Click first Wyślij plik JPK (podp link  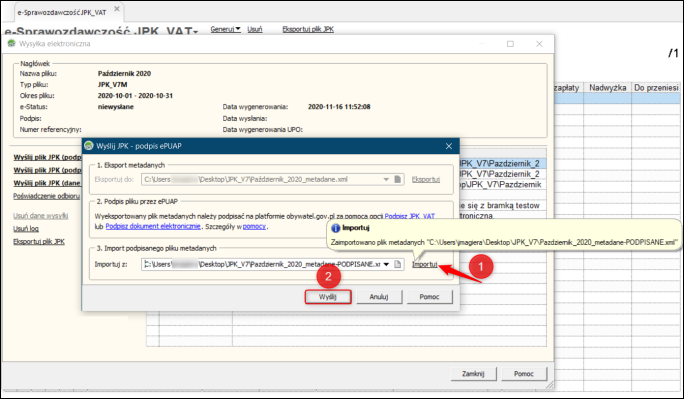coord(48,157)
